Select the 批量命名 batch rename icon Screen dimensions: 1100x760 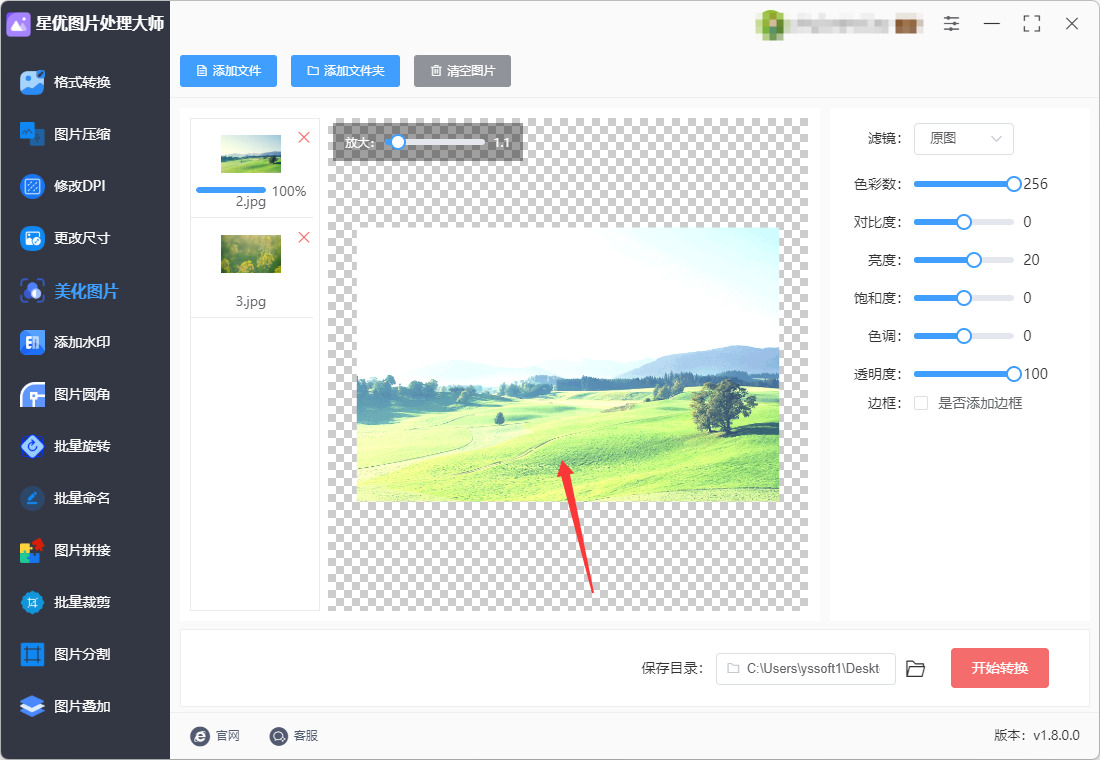tap(32, 498)
